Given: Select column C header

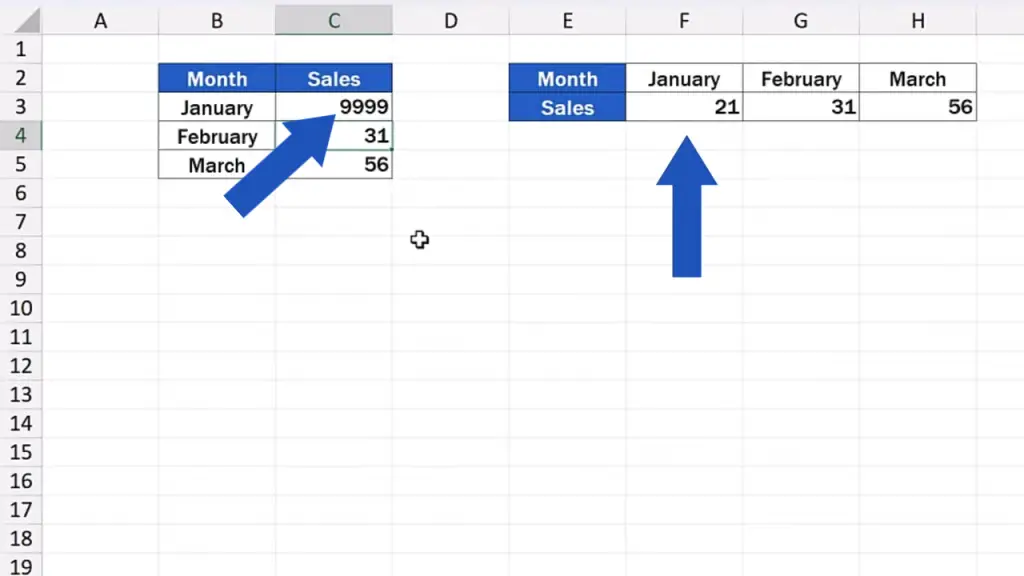Looking at the screenshot, I should (x=334, y=20).
